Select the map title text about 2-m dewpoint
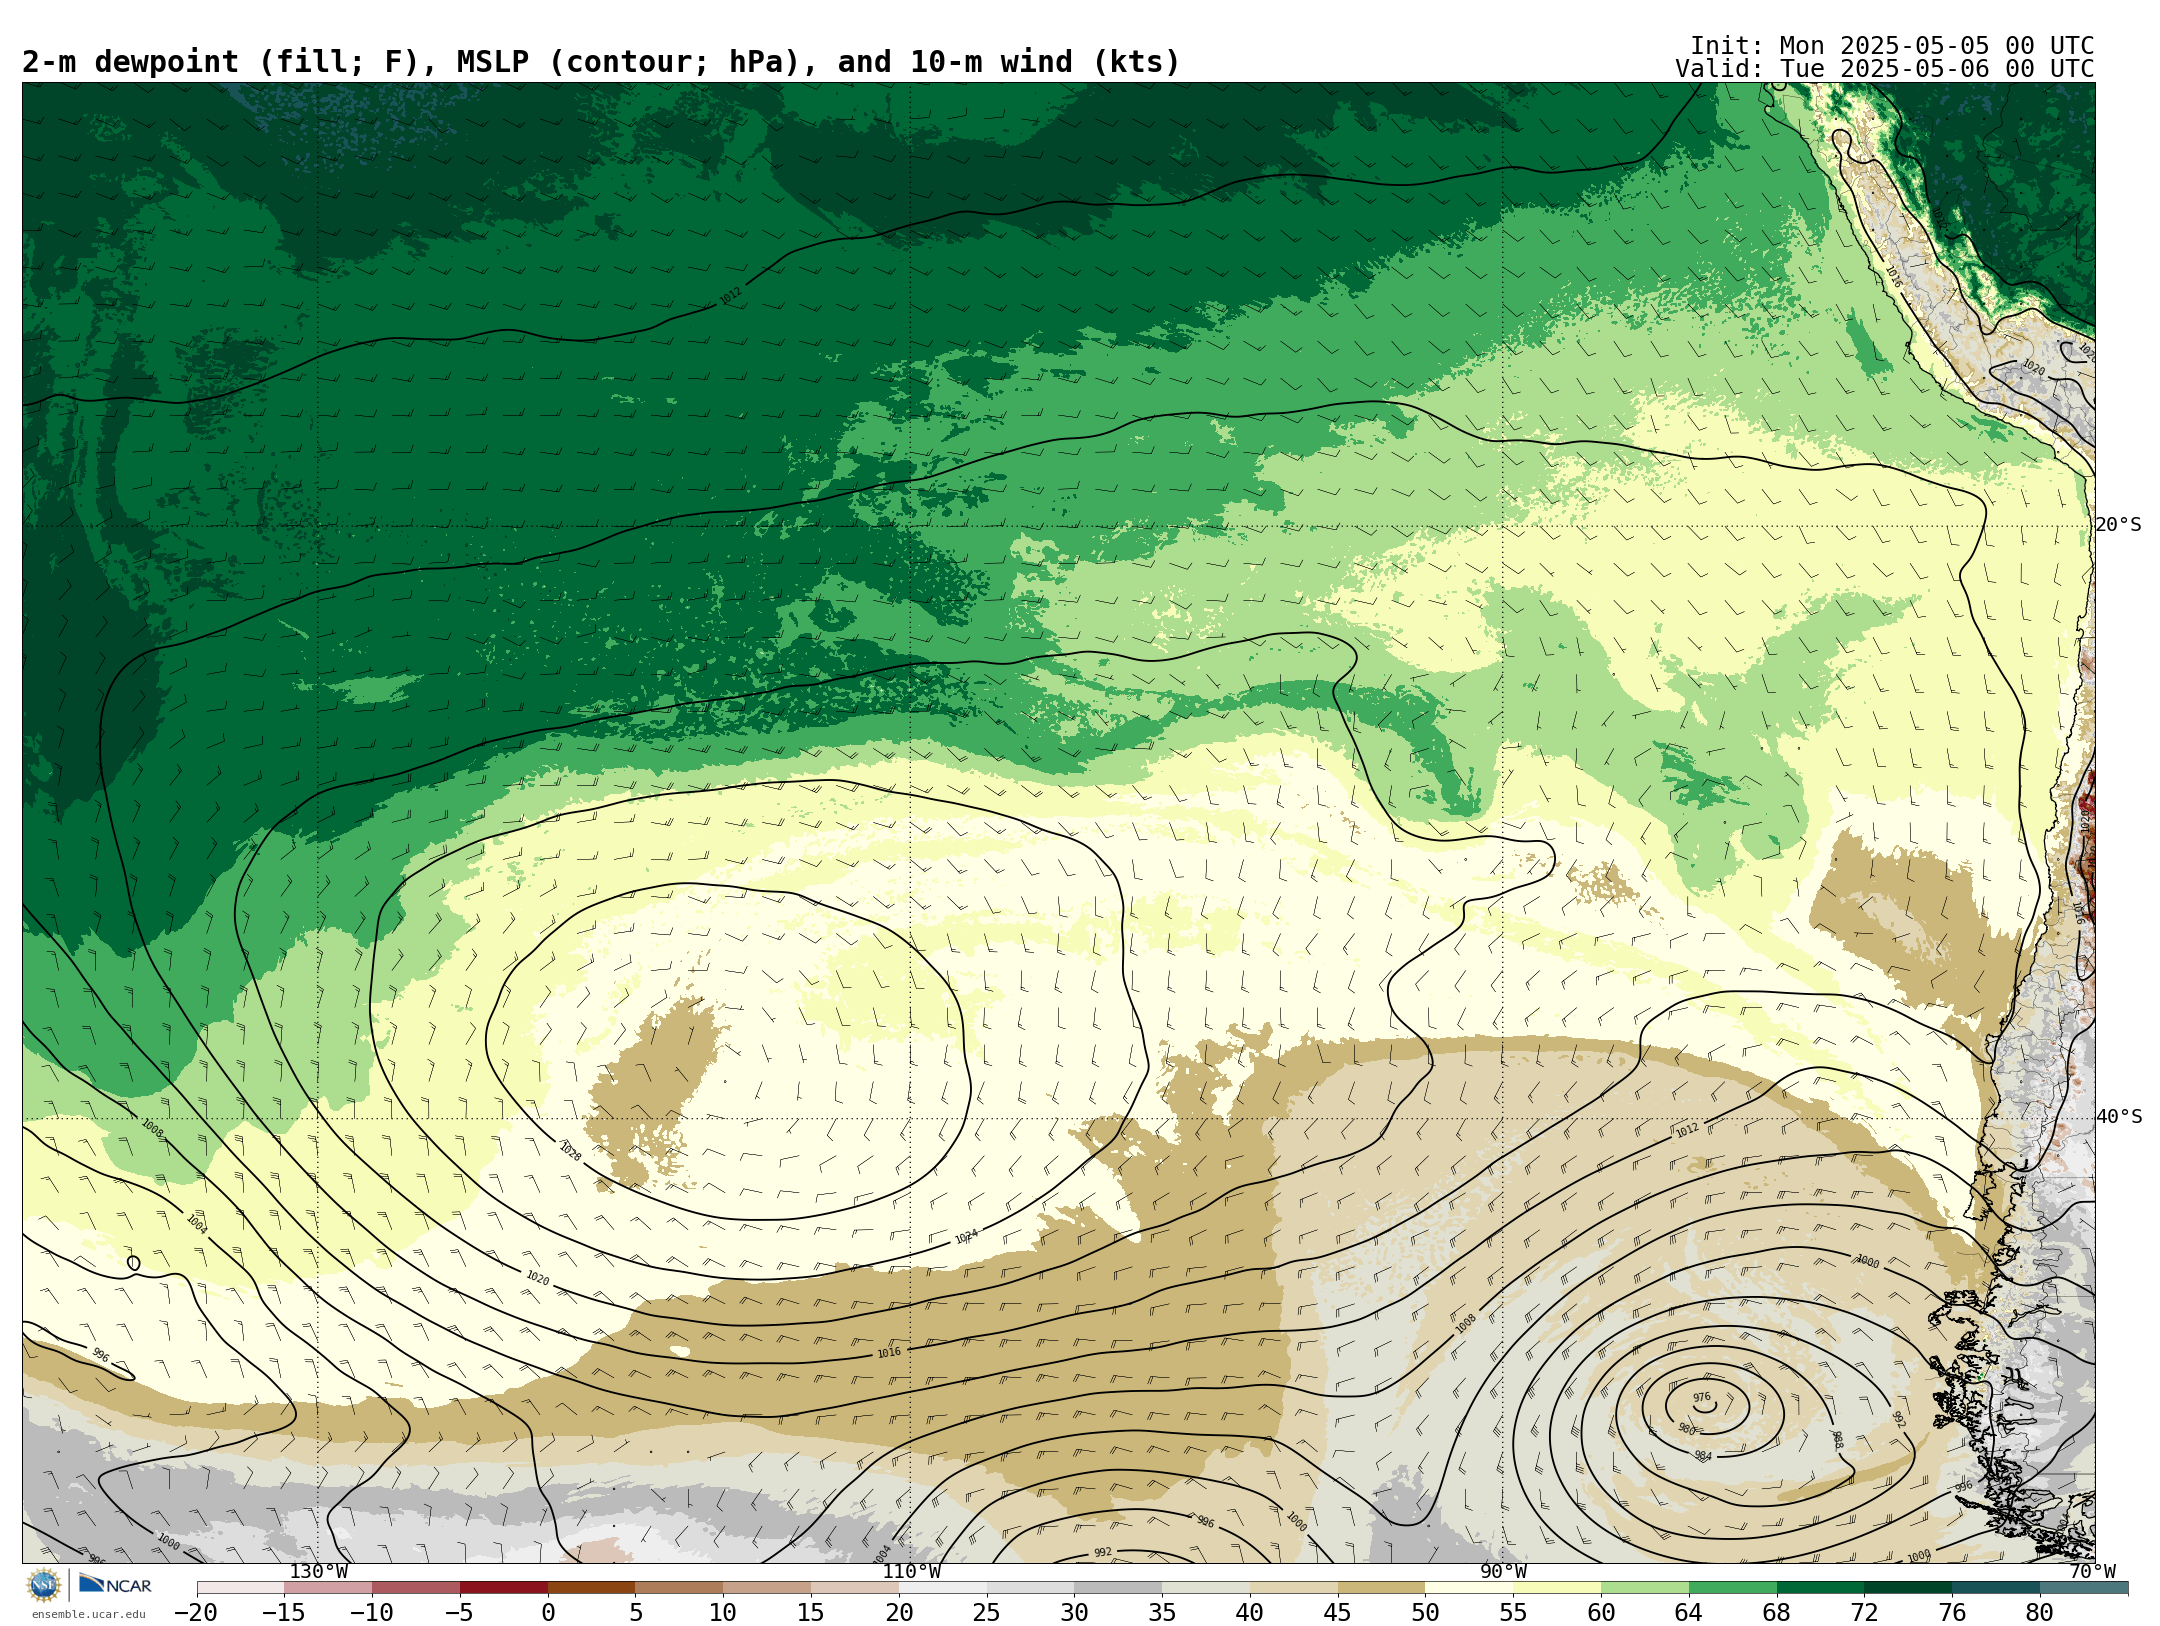The height and width of the screenshot is (1626, 2160). [x=601, y=62]
